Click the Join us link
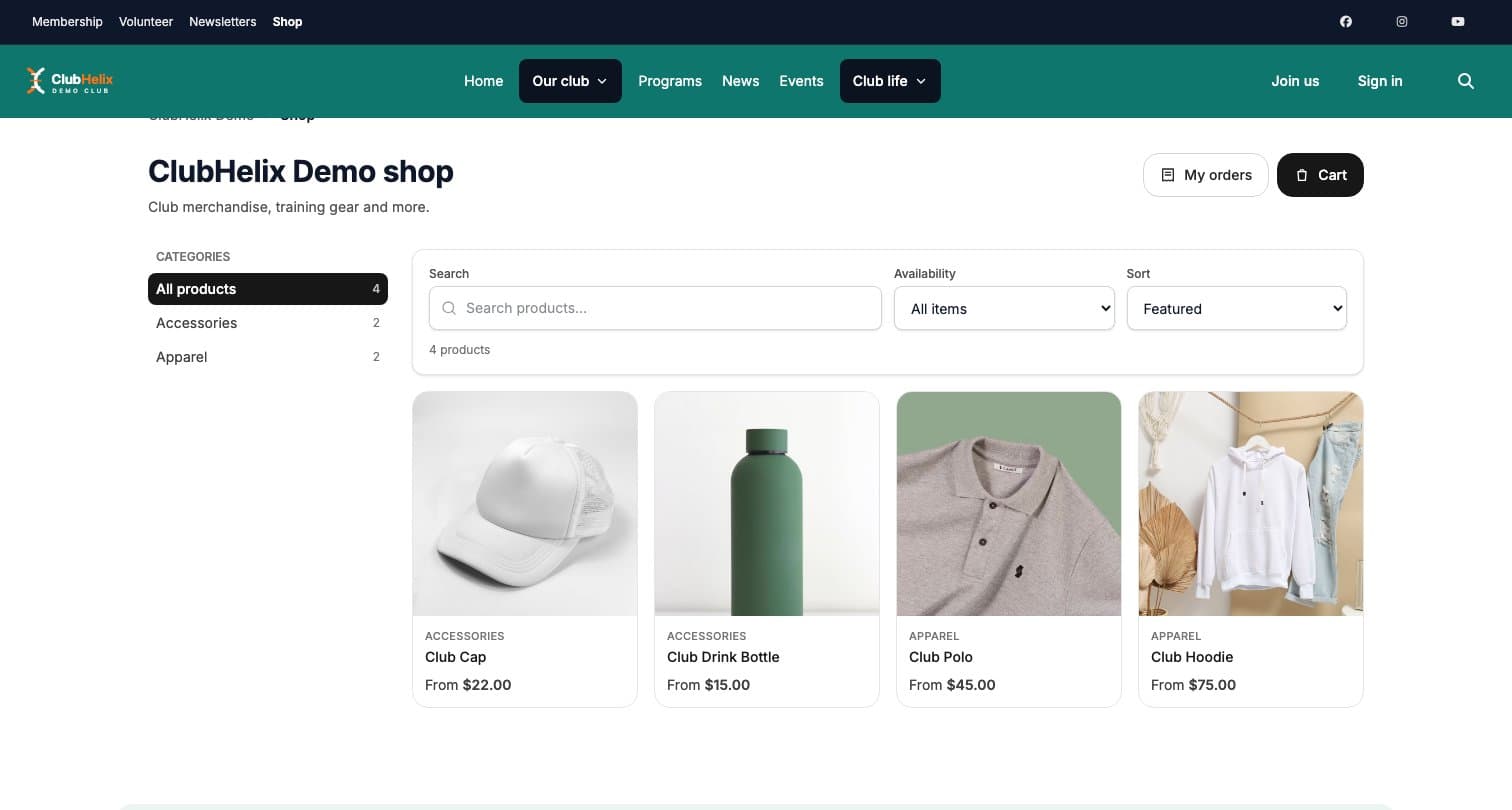Image resolution: width=1512 pixels, height=810 pixels. (1295, 81)
